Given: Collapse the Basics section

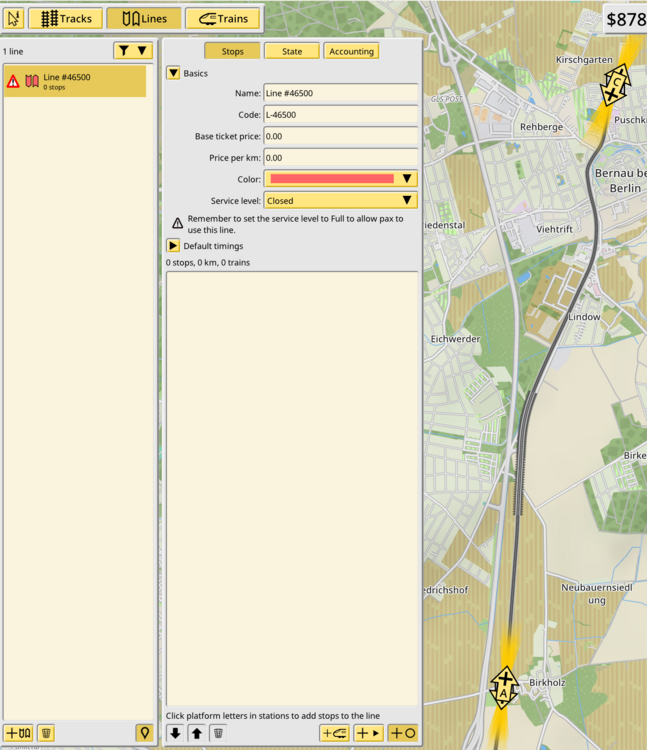Looking at the screenshot, I should tap(173, 73).
